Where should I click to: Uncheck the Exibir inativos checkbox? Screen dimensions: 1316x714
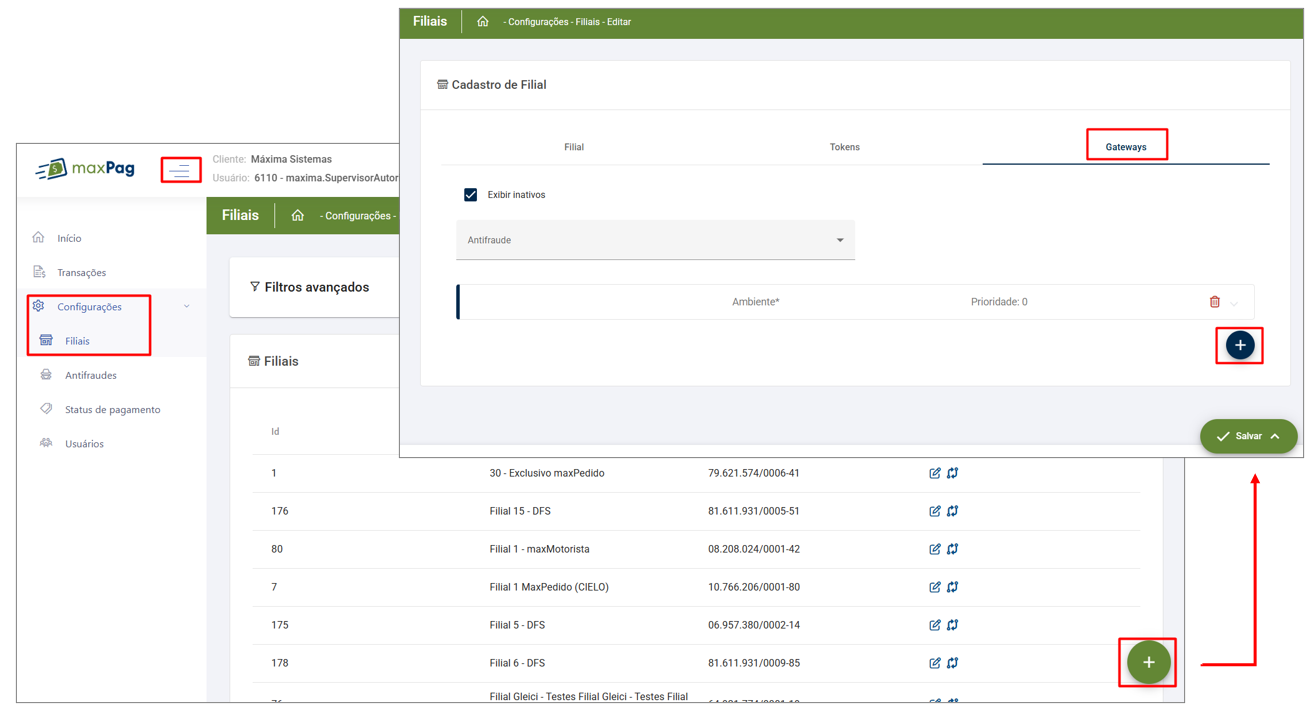click(470, 195)
